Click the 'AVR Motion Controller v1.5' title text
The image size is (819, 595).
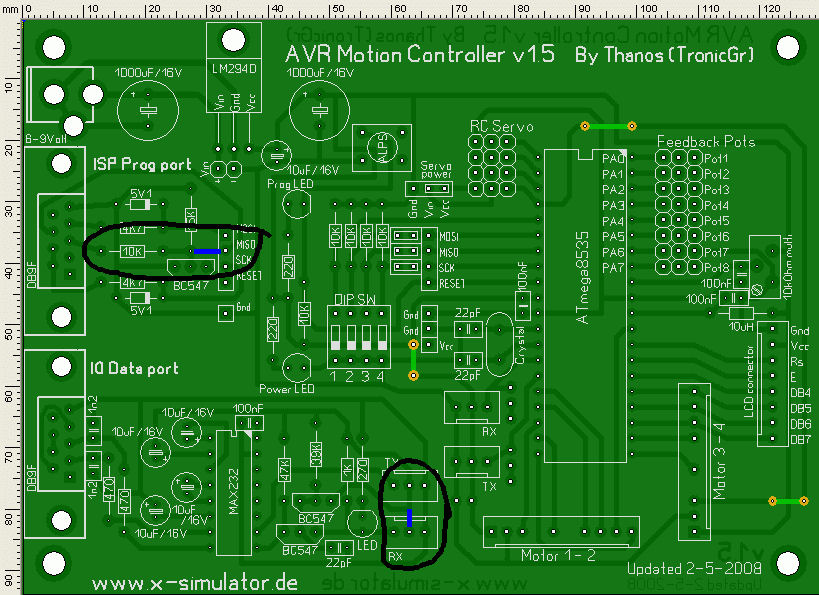pos(420,54)
